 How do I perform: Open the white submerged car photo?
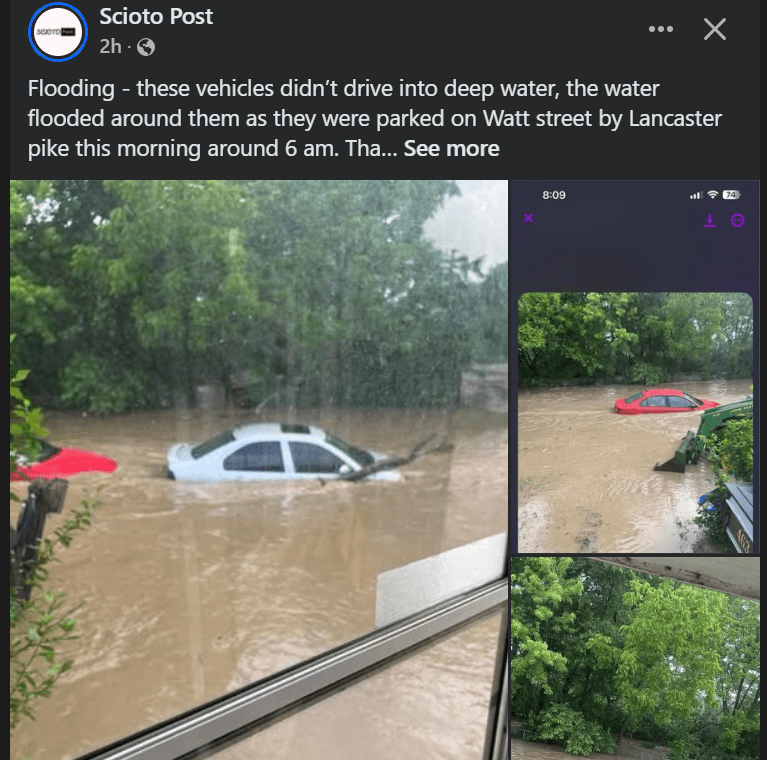pos(259,469)
